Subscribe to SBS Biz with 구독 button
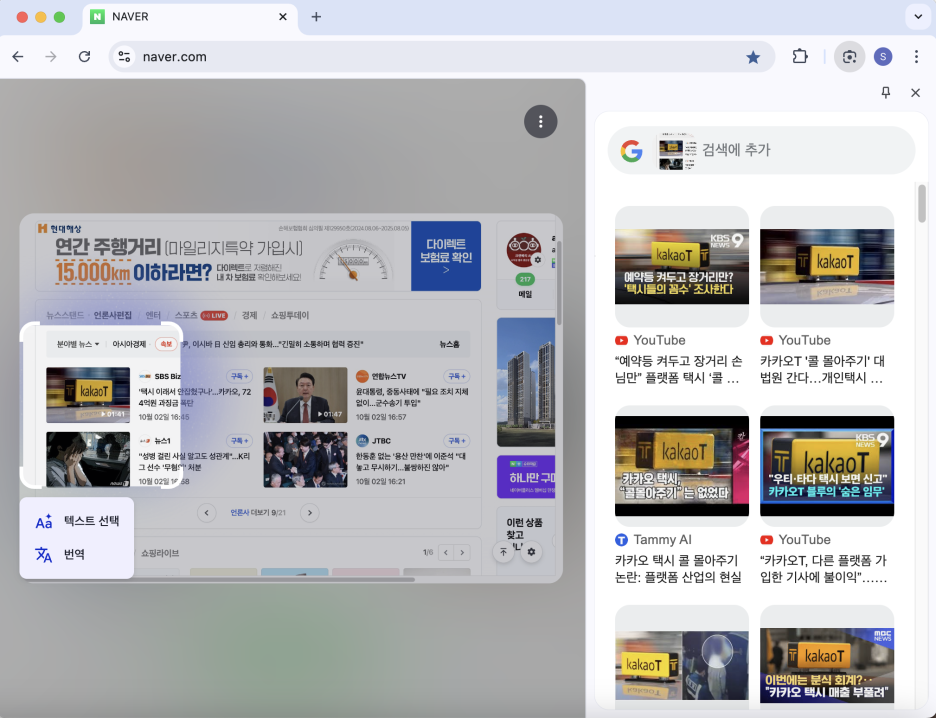Image resolution: width=936 pixels, height=718 pixels. click(x=239, y=377)
